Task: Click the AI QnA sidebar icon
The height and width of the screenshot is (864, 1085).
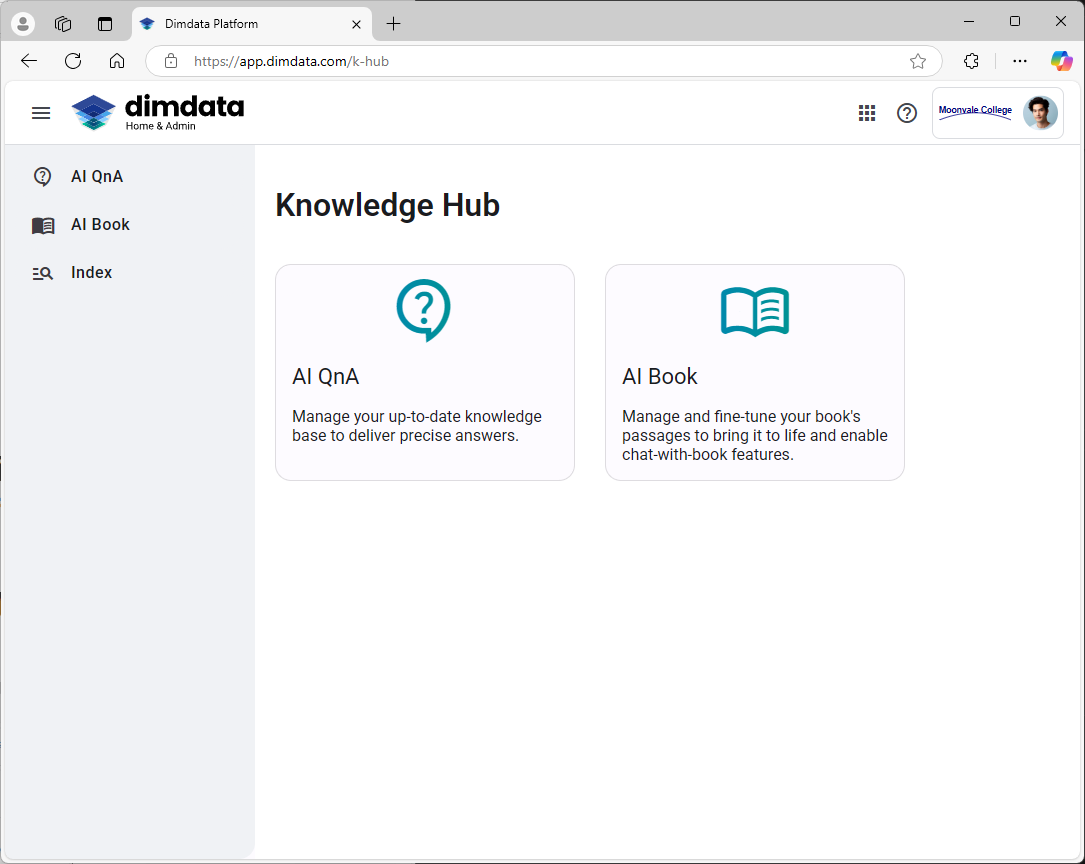Action: (x=43, y=177)
